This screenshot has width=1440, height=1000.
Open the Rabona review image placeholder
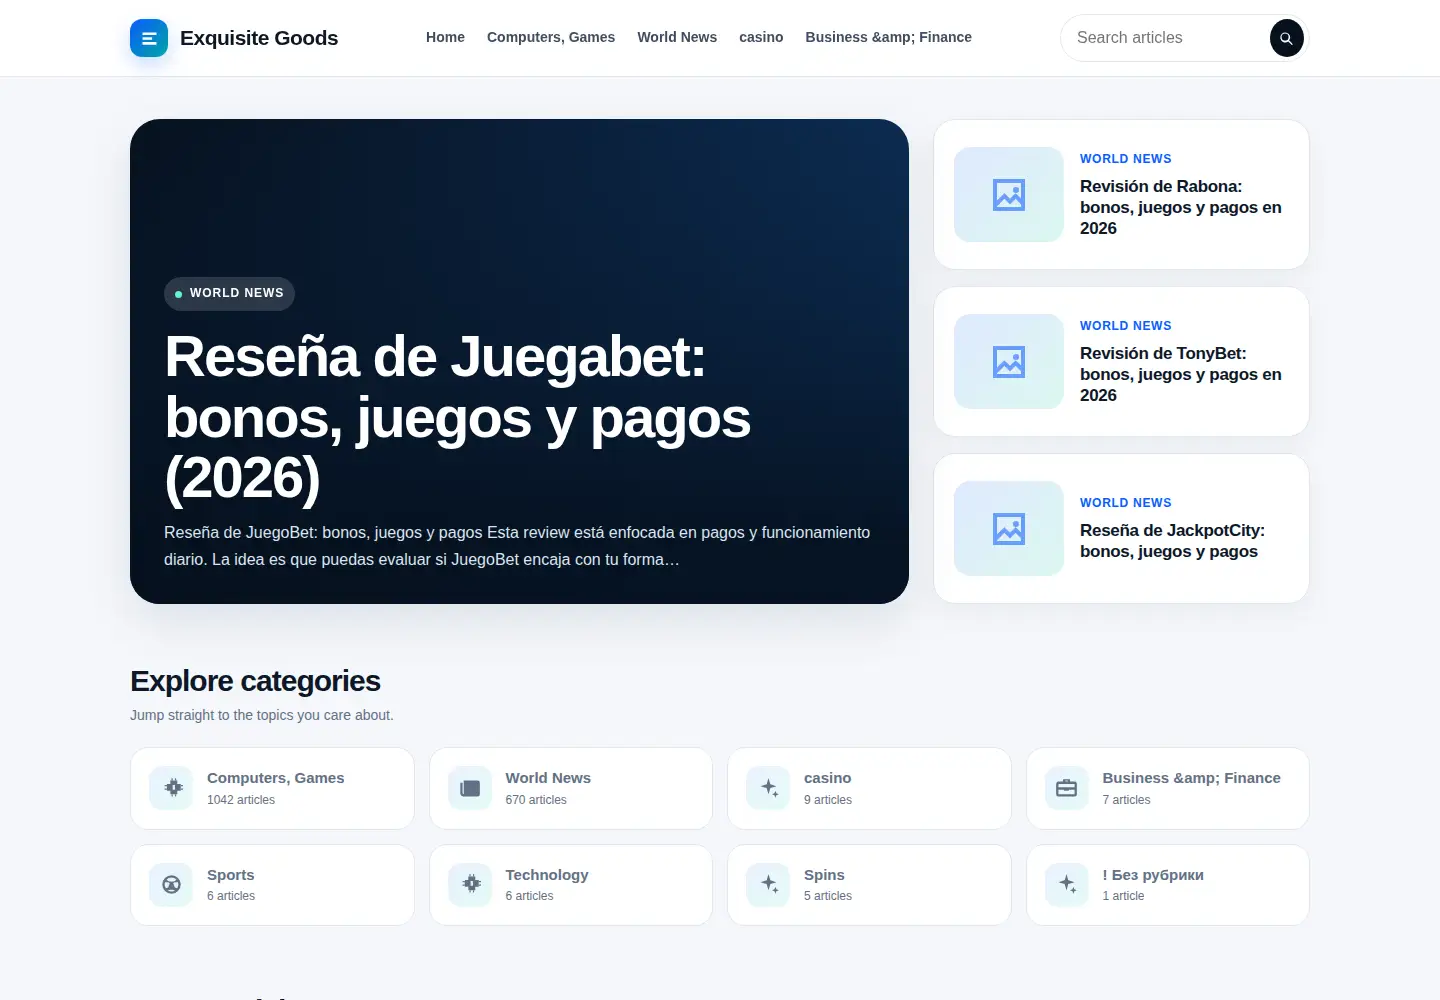pyautogui.click(x=1009, y=194)
